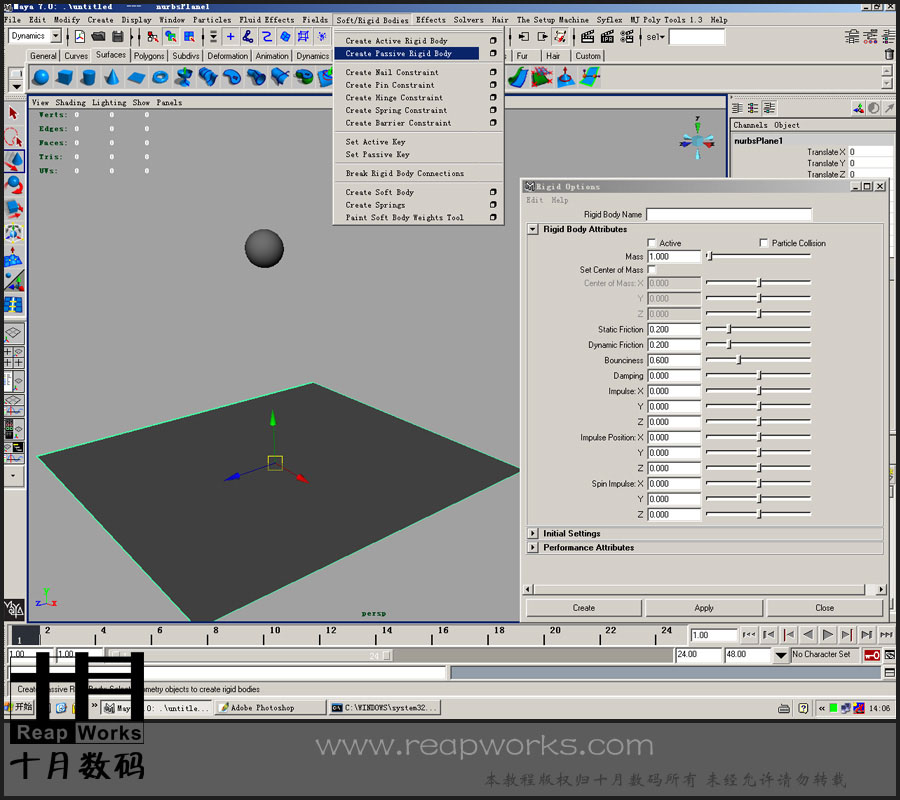
Task: Open shelf menu arrow left of shelf
Action: click(x=16, y=87)
